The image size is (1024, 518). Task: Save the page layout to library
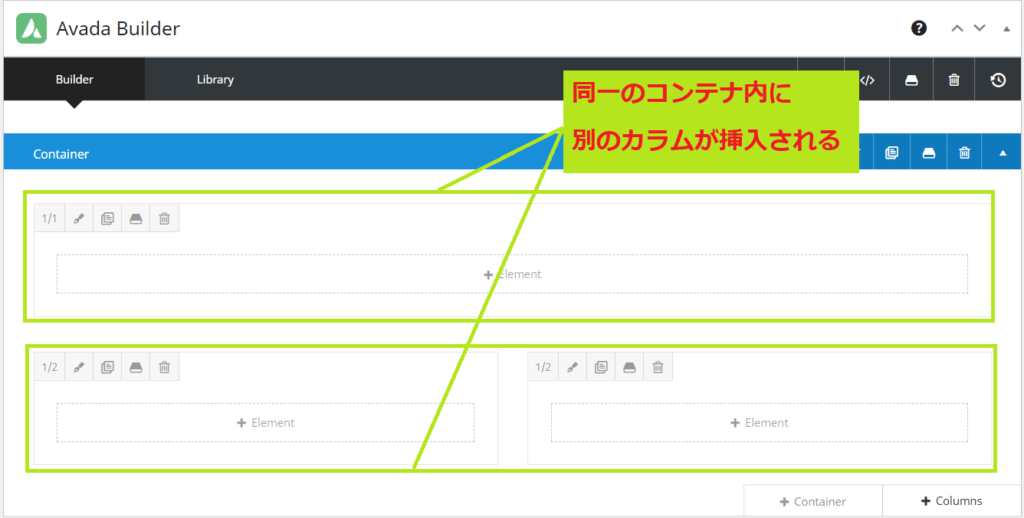912,80
